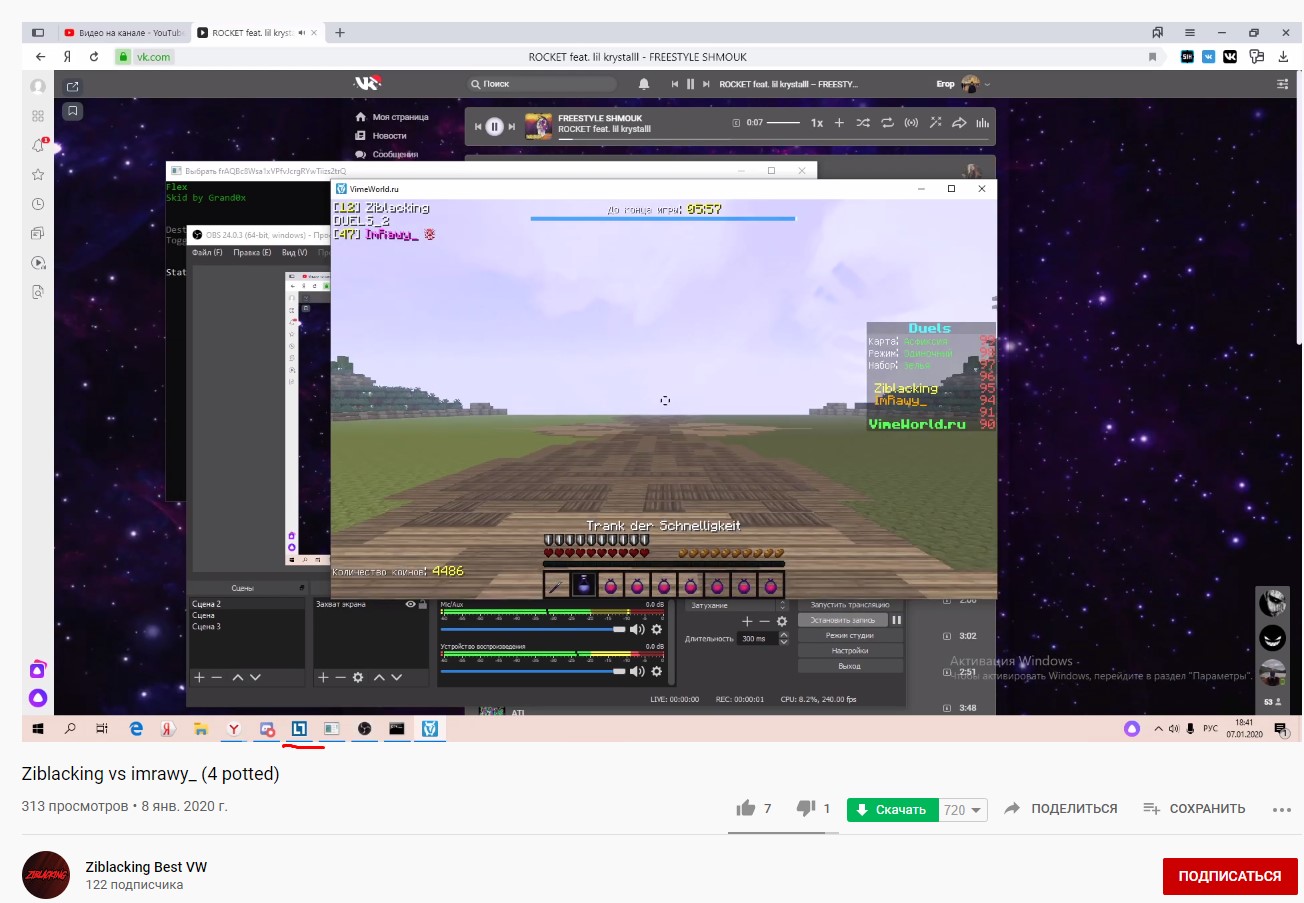Open the sidebar favorites star
Image resolution: width=1304 pixels, height=903 pixels.
point(38,175)
